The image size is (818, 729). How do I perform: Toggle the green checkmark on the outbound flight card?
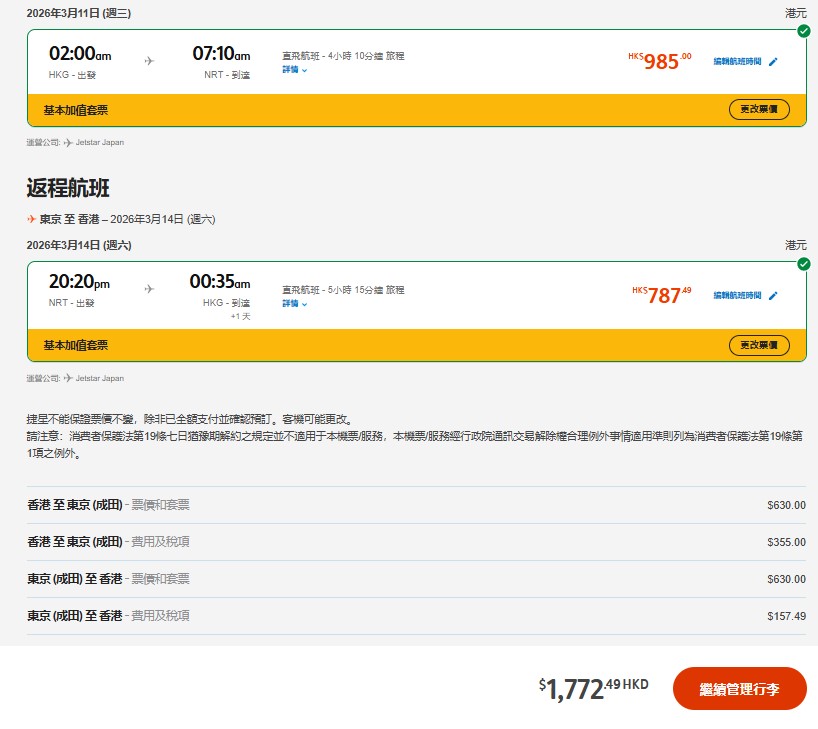click(x=805, y=31)
